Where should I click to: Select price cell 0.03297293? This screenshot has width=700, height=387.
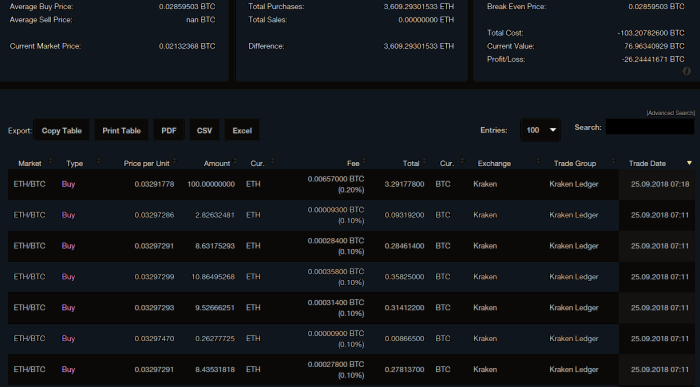(154, 307)
